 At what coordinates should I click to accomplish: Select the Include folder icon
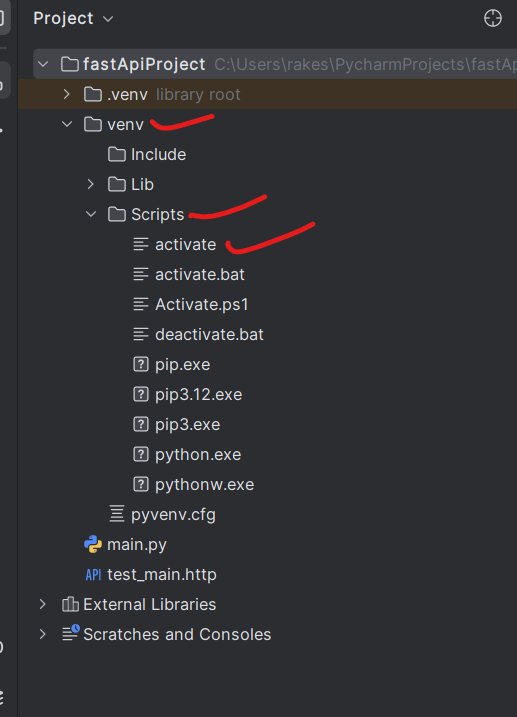[117, 155]
